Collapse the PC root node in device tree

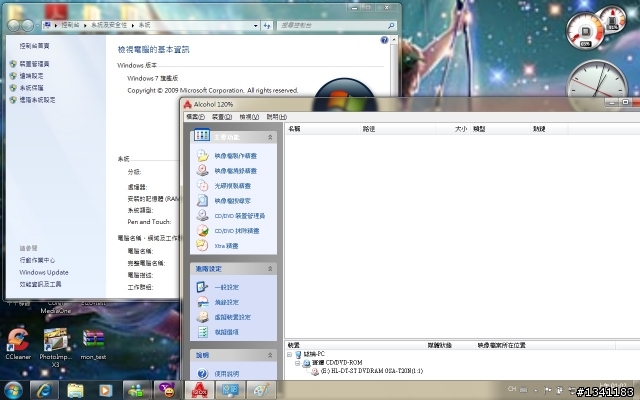[x=289, y=354]
